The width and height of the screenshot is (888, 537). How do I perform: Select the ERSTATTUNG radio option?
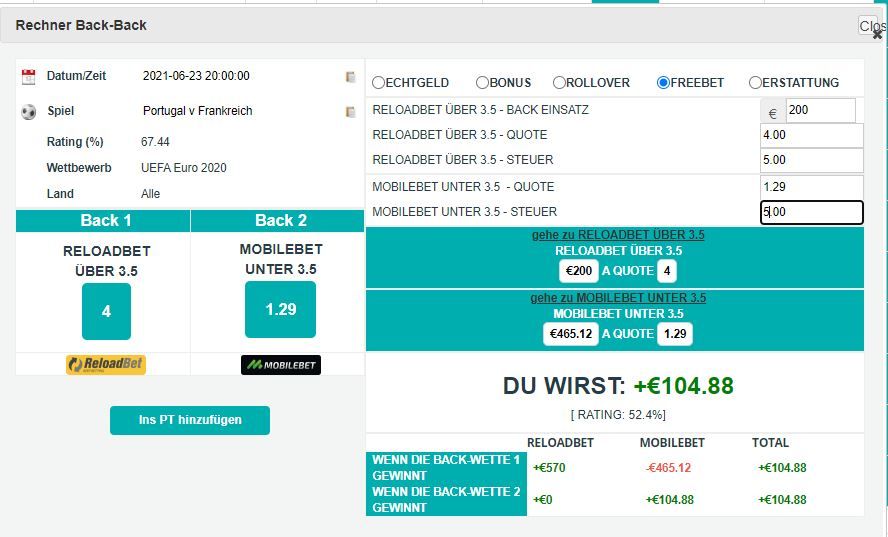point(755,83)
